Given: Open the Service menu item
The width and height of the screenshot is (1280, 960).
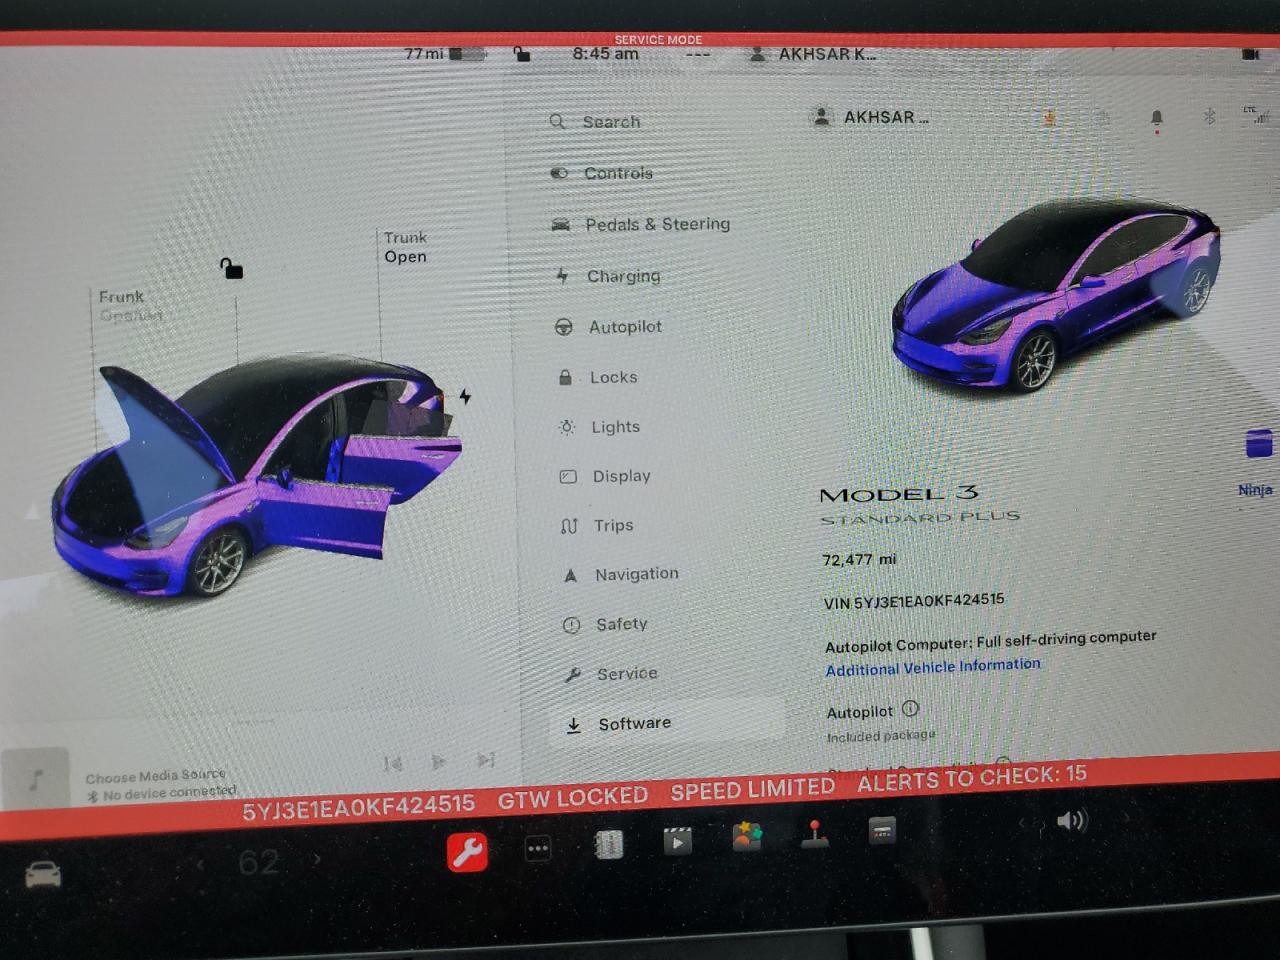Looking at the screenshot, I should point(611,674).
